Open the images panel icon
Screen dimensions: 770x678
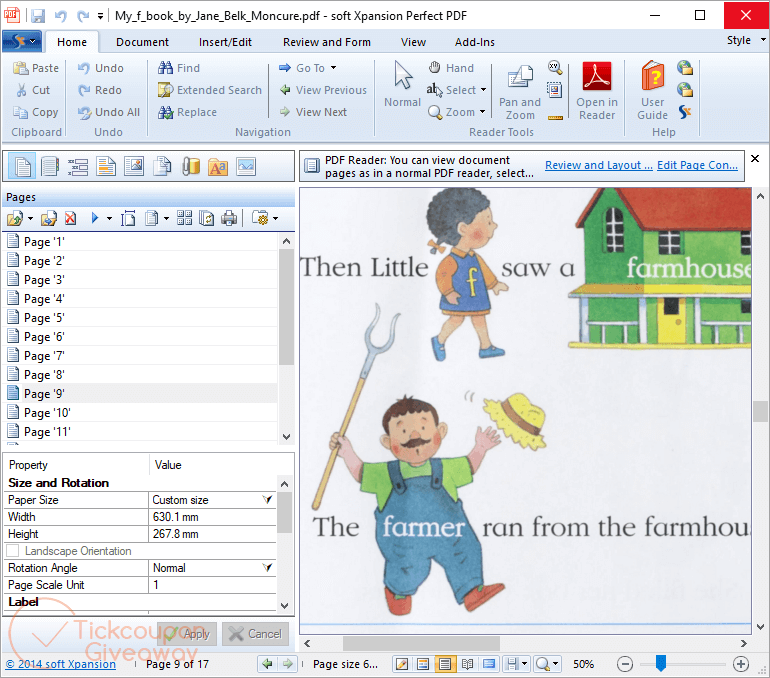click(134, 166)
